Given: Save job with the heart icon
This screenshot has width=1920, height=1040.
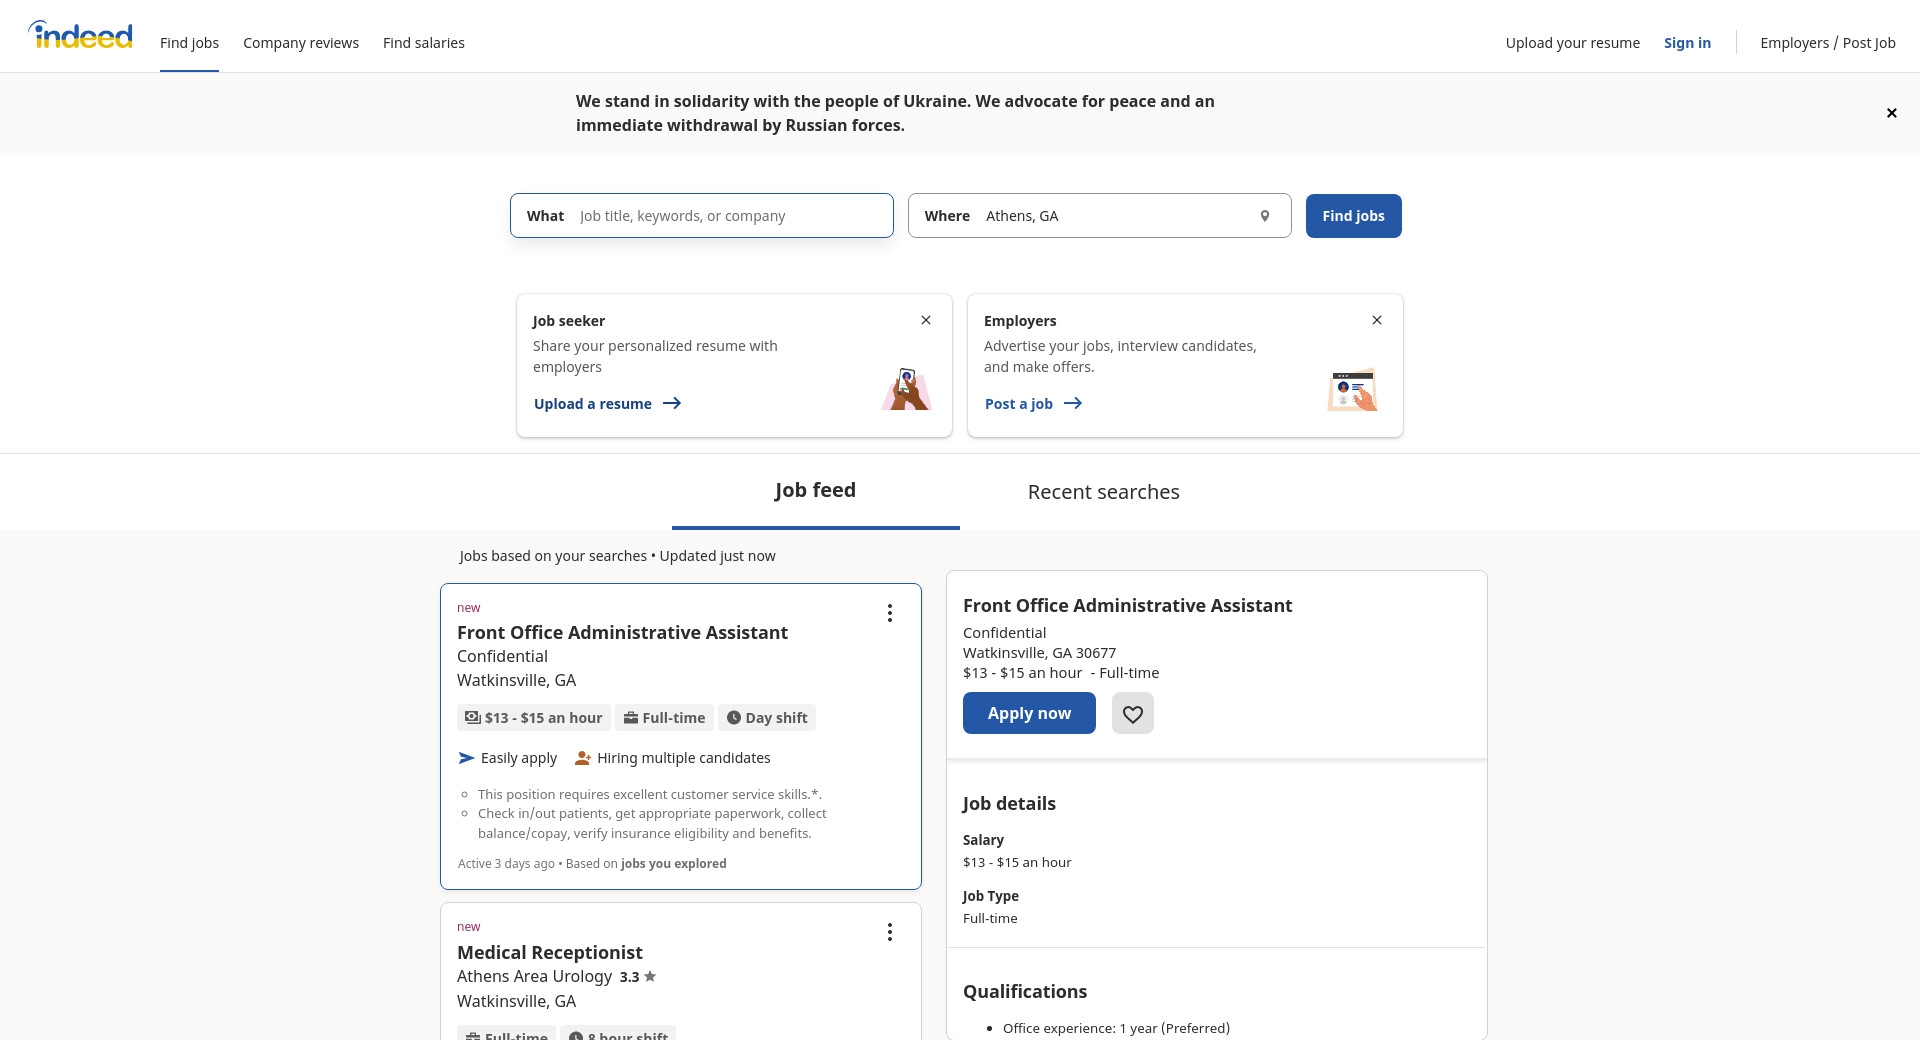Looking at the screenshot, I should point(1132,714).
